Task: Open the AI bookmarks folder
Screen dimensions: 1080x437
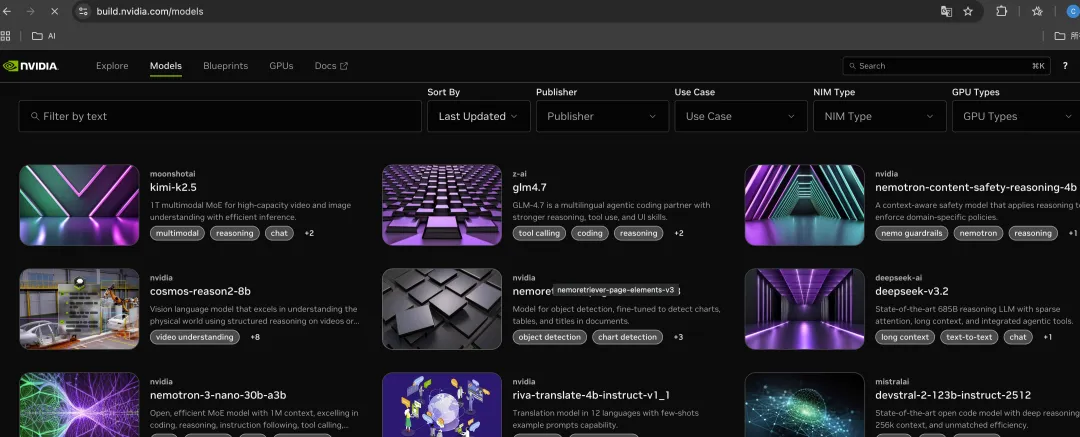Action: point(43,36)
